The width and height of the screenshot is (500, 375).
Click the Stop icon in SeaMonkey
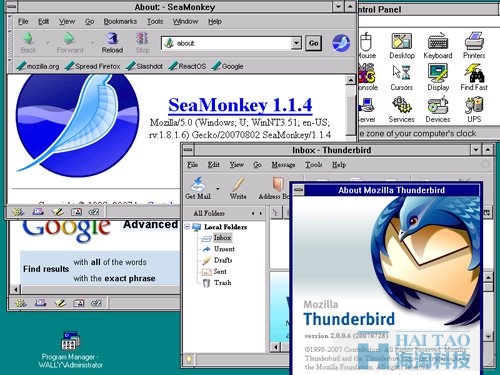point(142,43)
